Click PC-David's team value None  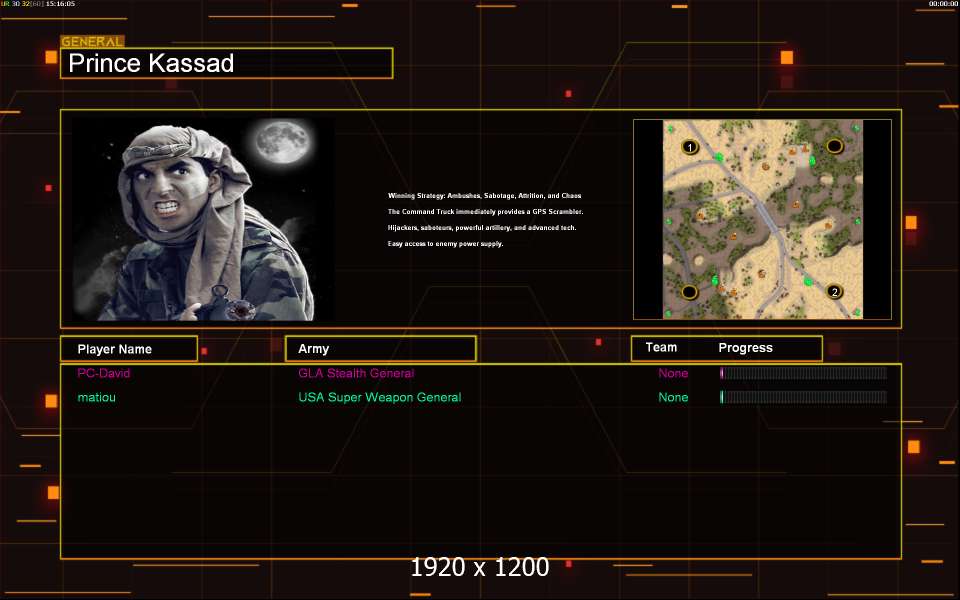coord(673,374)
